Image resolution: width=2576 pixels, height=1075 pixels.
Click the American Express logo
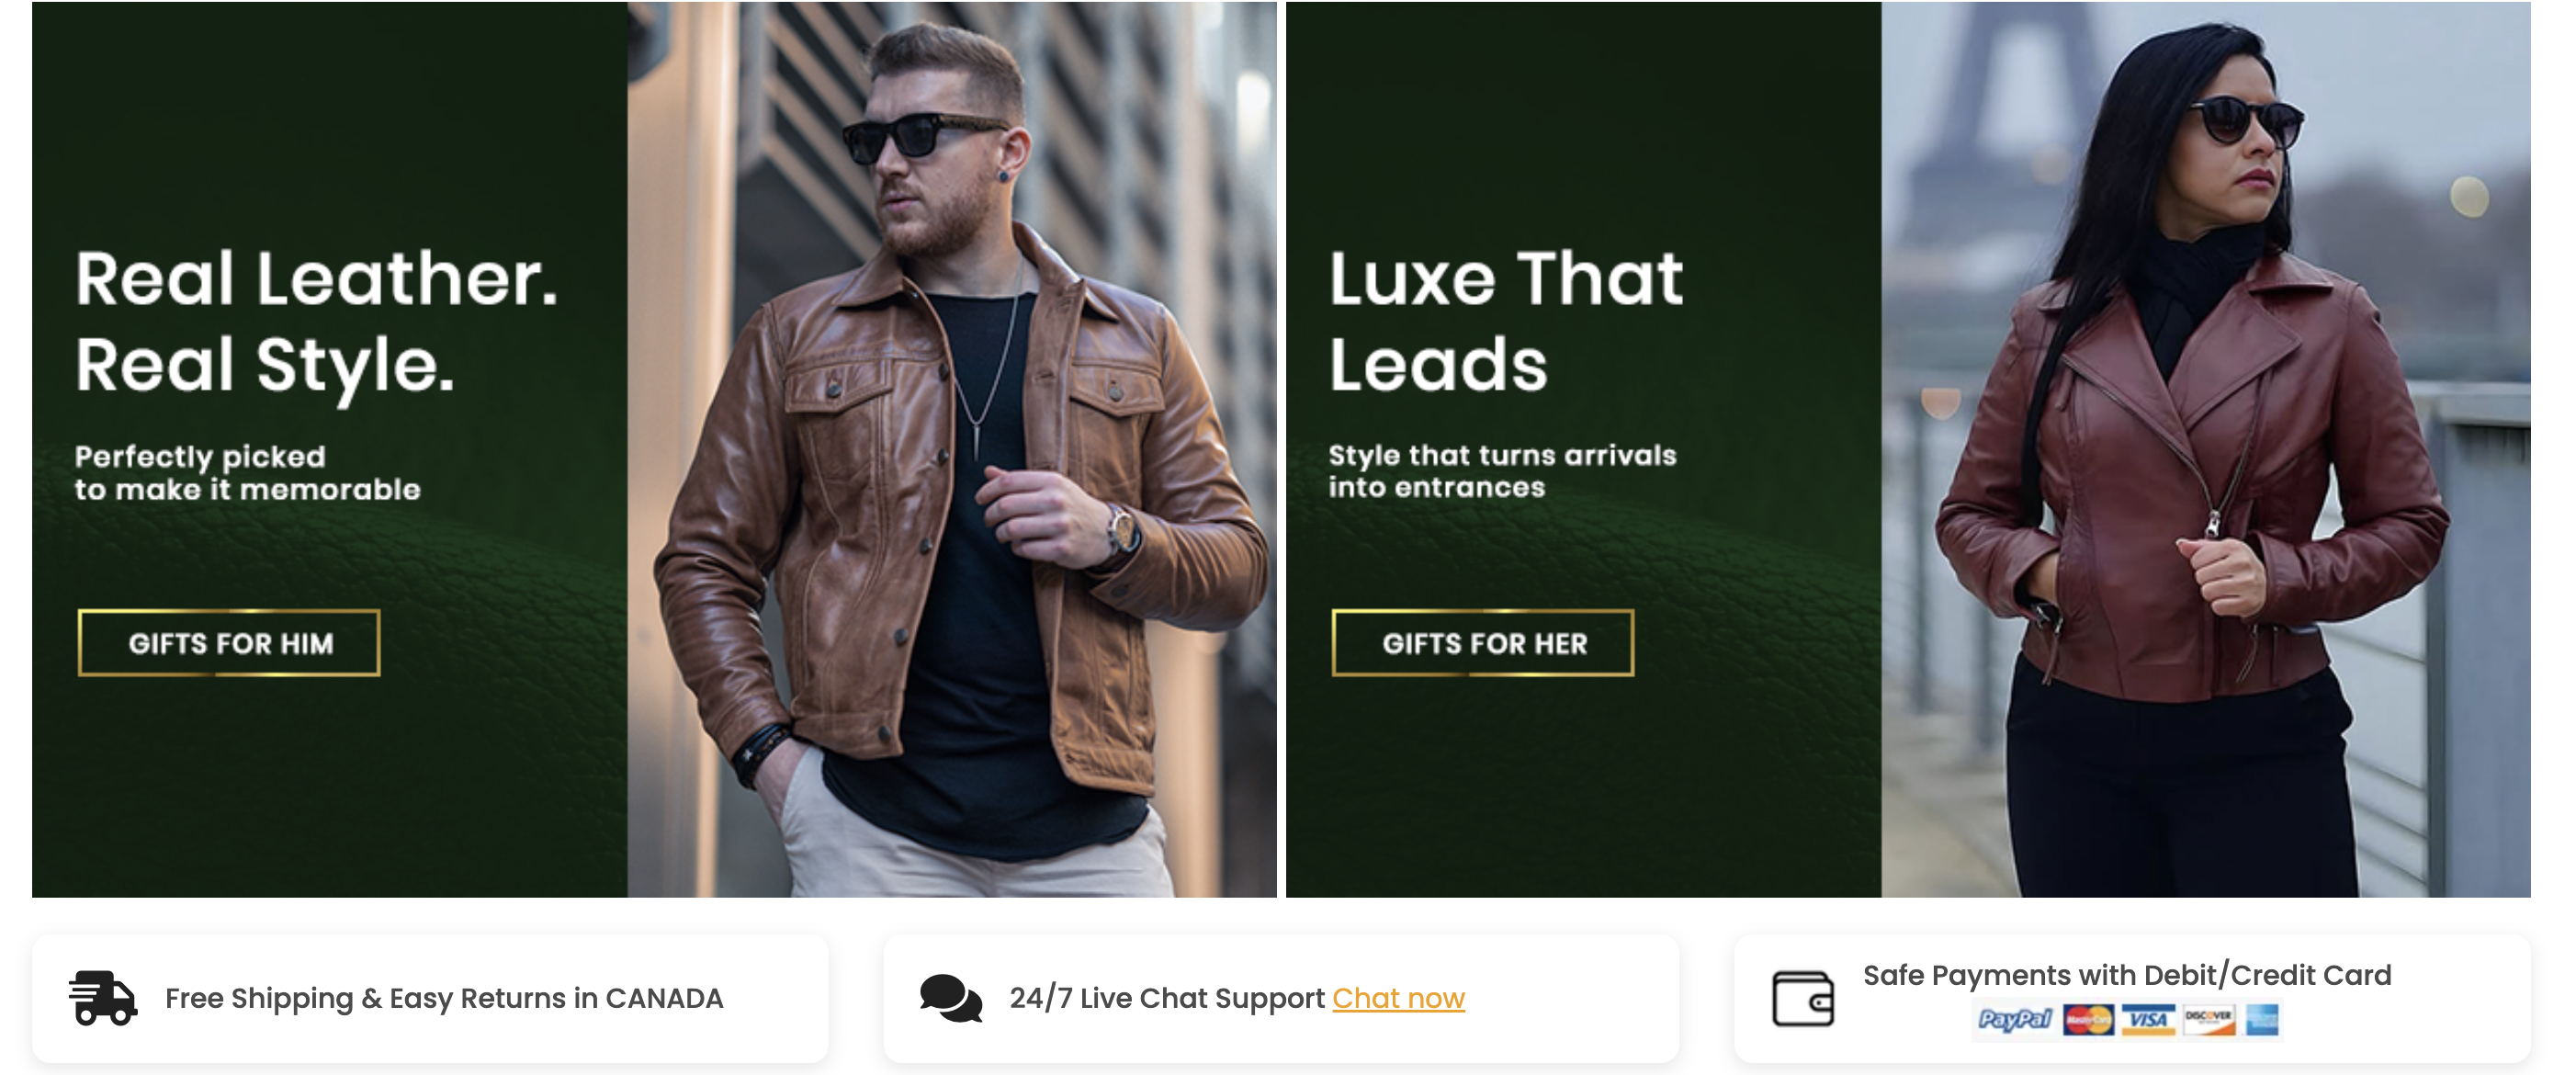click(2262, 1020)
